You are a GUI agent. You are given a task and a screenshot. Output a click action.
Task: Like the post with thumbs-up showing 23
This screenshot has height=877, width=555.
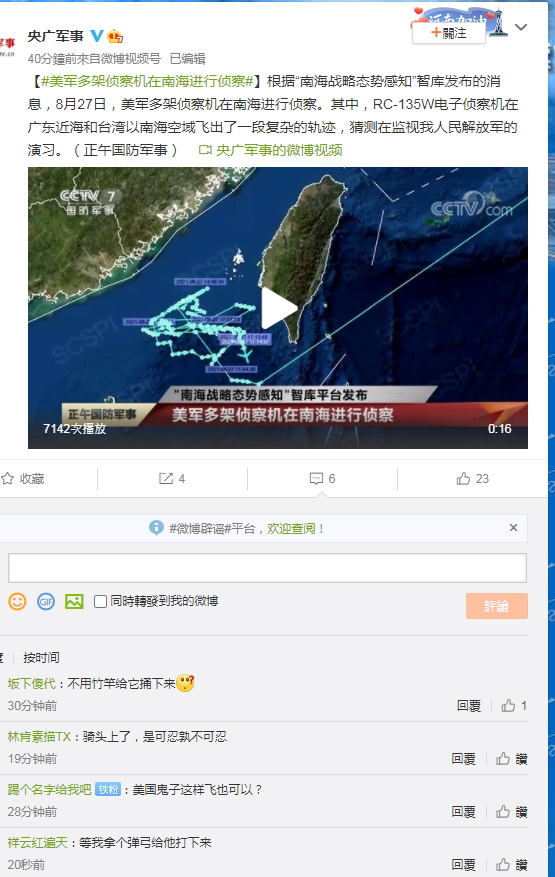pos(463,478)
